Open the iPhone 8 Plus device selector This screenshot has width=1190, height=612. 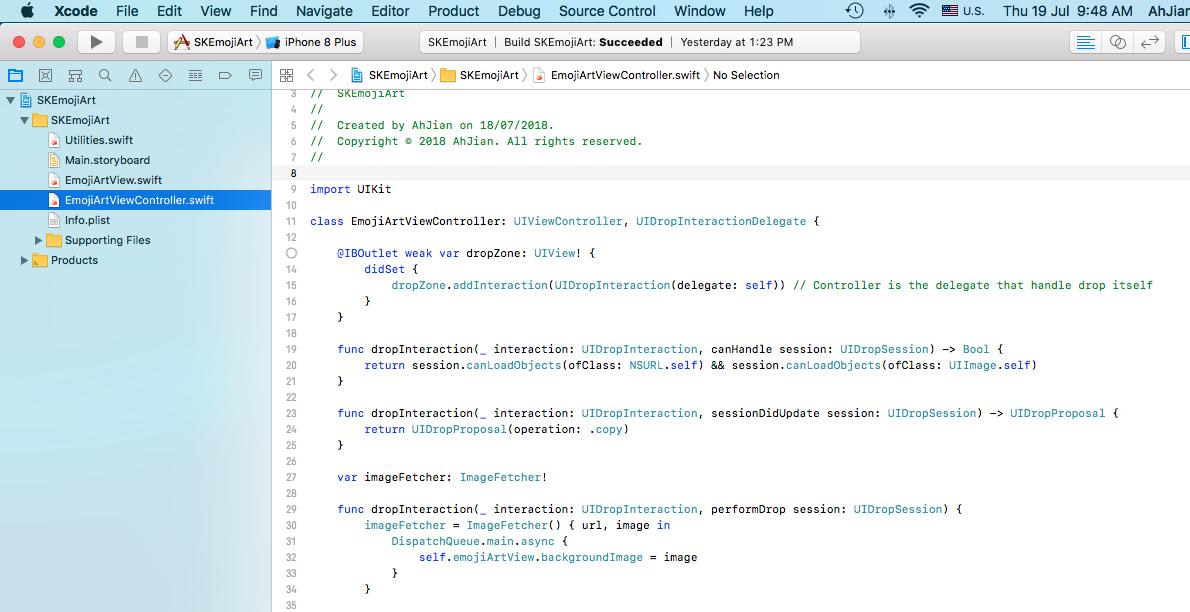pos(320,42)
